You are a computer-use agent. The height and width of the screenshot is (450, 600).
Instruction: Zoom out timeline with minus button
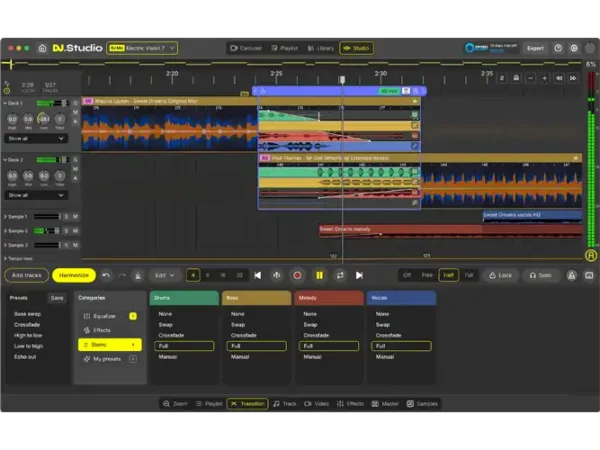tap(530, 78)
